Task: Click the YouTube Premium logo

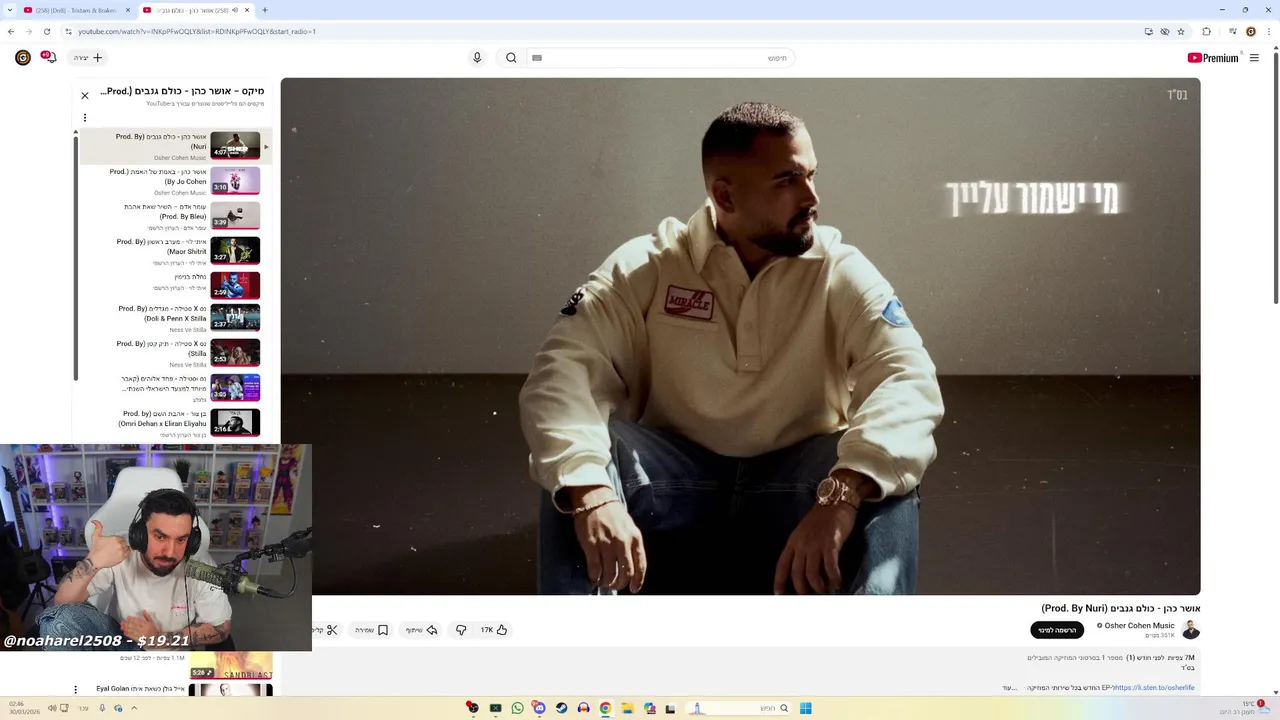Action: [x=1213, y=58]
